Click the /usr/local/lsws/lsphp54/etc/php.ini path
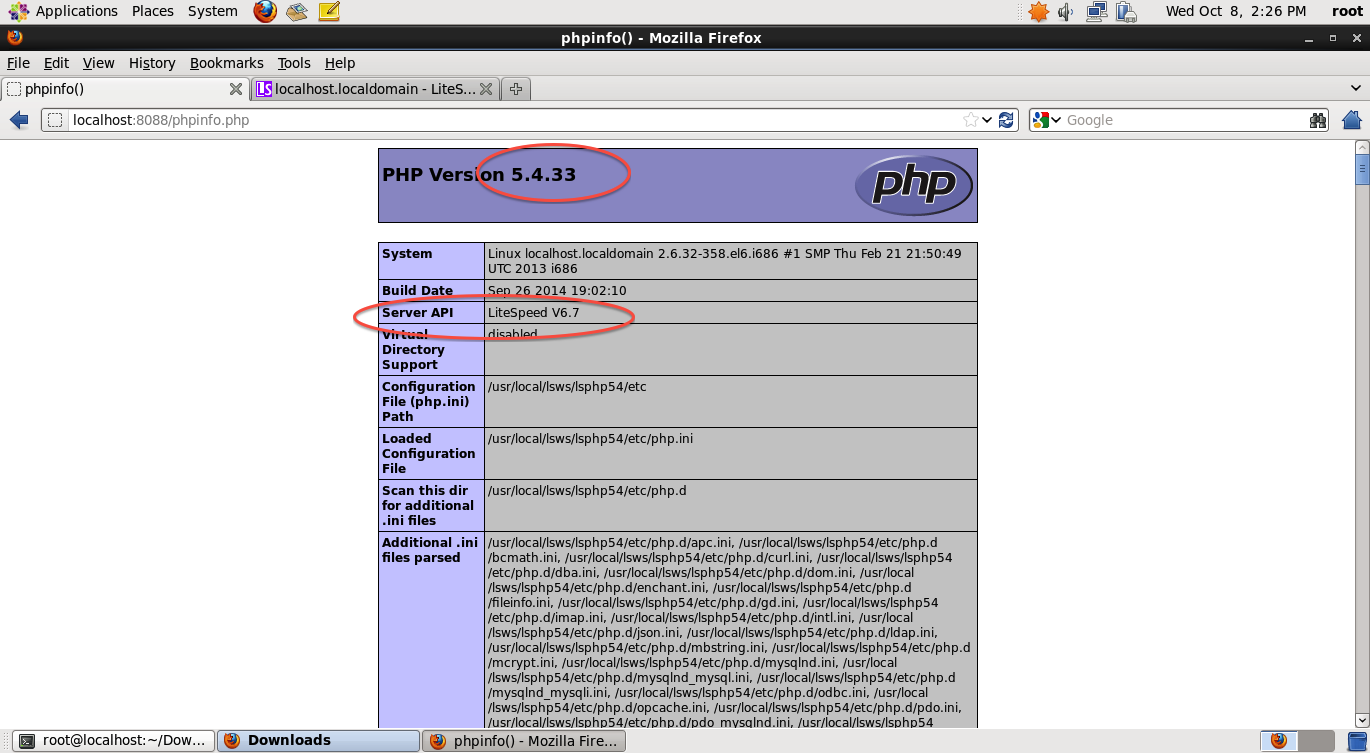 (x=590, y=439)
